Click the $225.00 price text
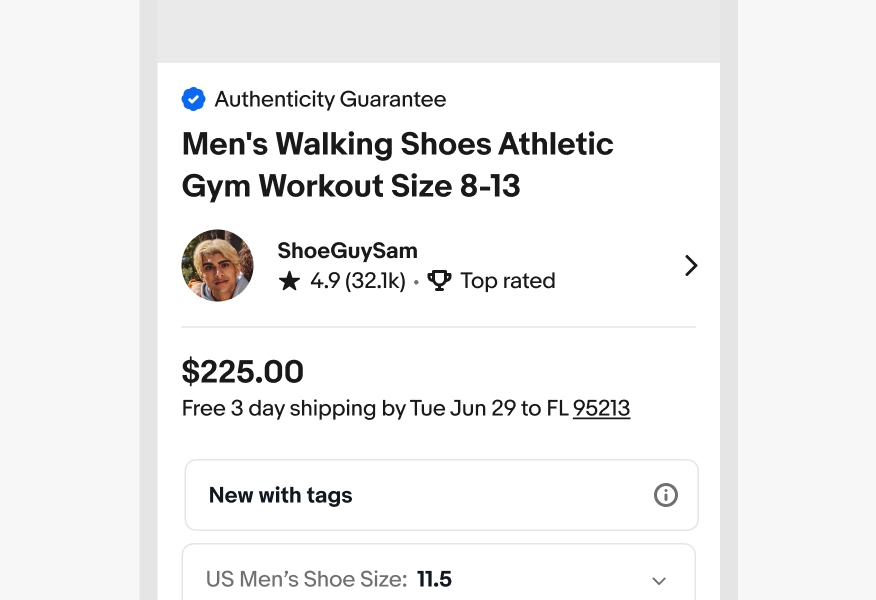The image size is (876, 600). tap(242, 371)
